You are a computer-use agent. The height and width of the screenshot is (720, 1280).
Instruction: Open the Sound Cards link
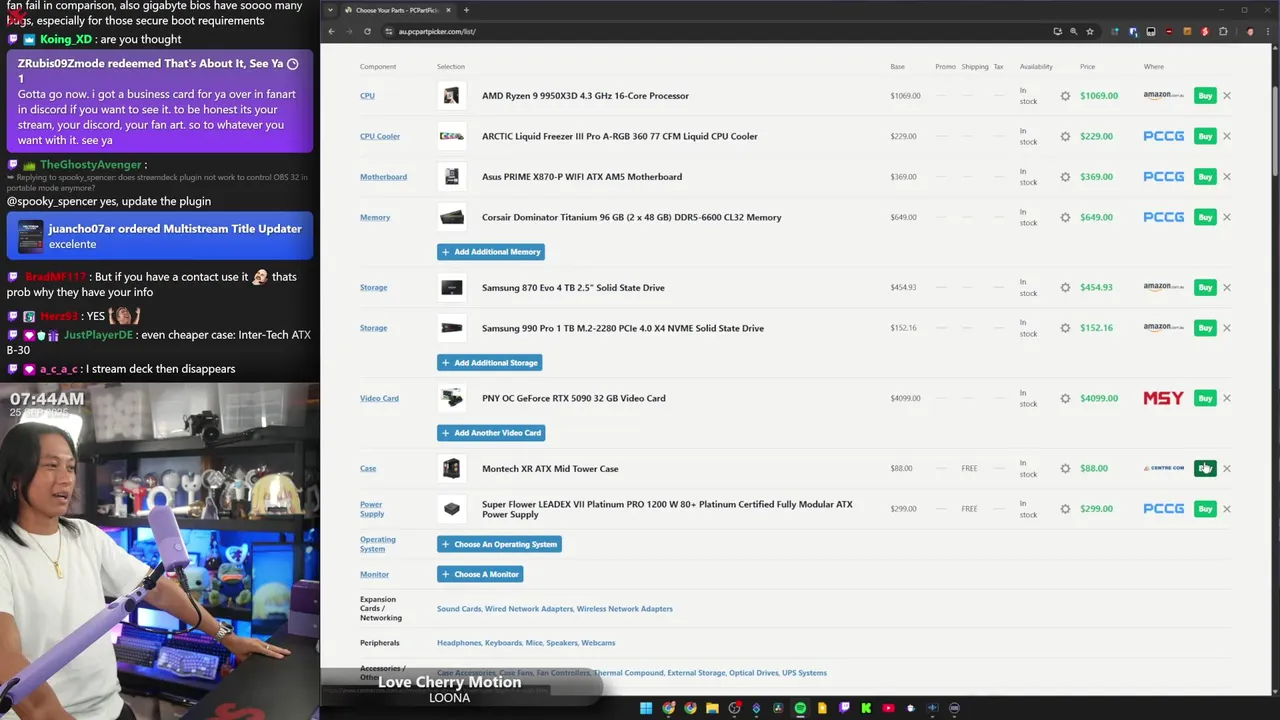pyautogui.click(x=459, y=609)
